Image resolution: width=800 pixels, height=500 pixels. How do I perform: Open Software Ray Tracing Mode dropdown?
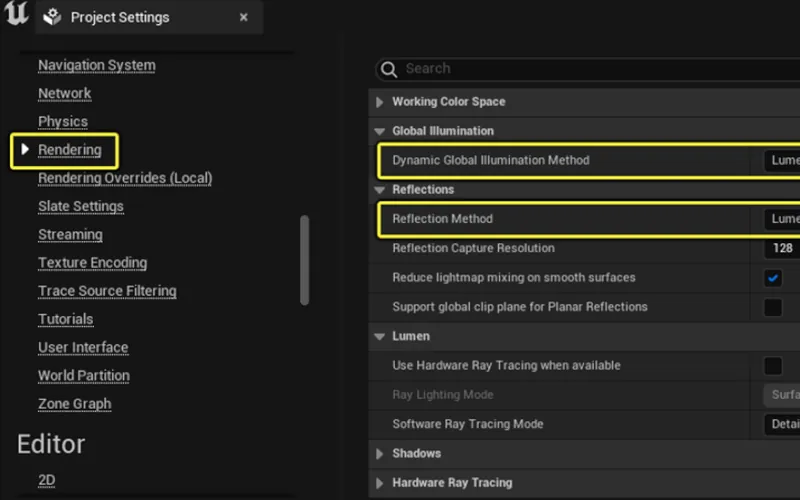[x=781, y=424]
